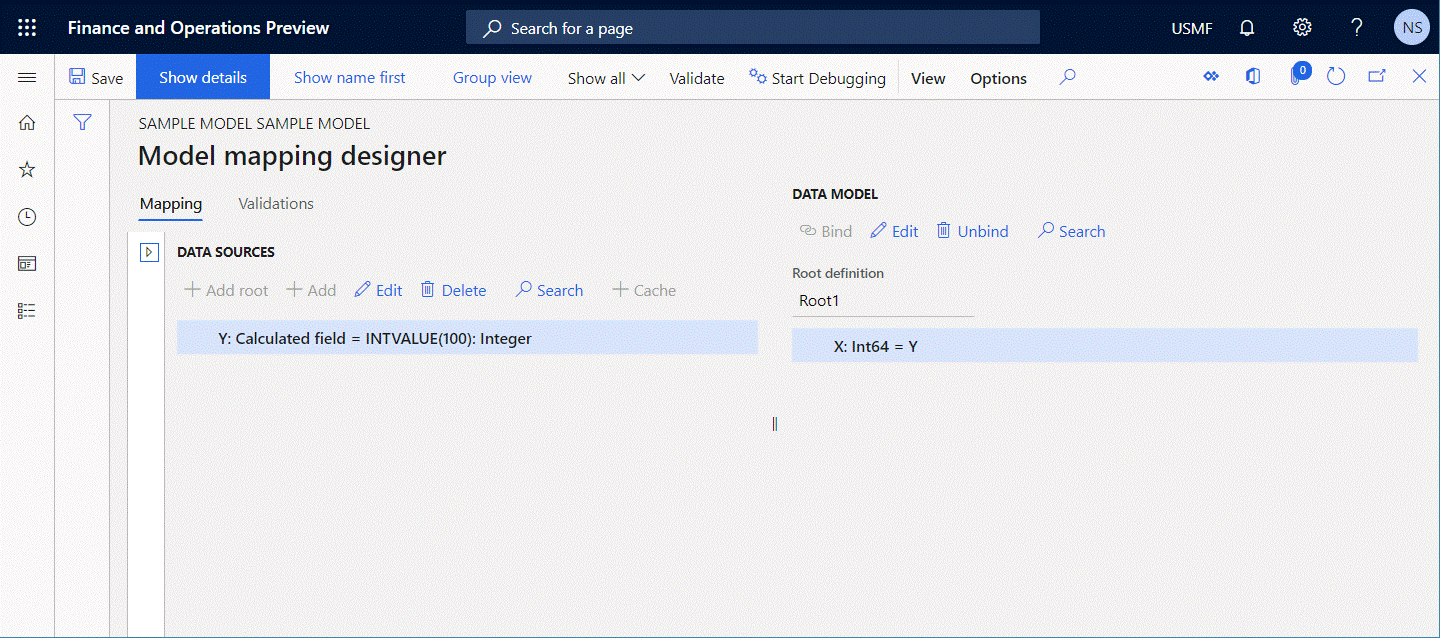Image resolution: width=1440 pixels, height=638 pixels.
Task: Open the page in a new window
Action: click(x=1377, y=76)
